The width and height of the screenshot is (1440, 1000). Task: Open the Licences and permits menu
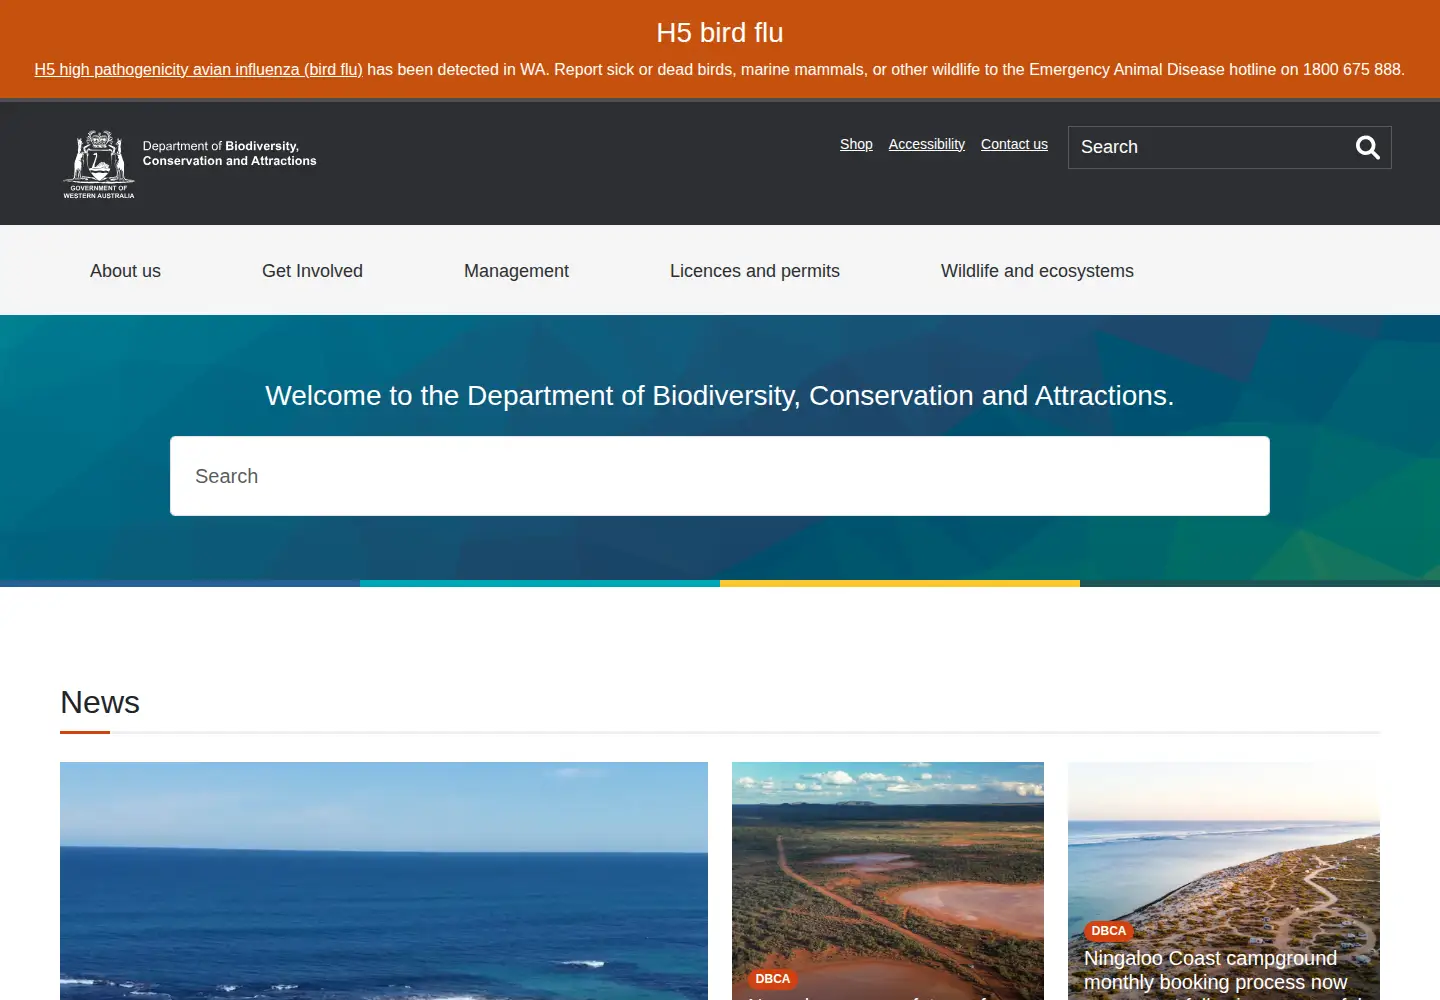pos(755,271)
